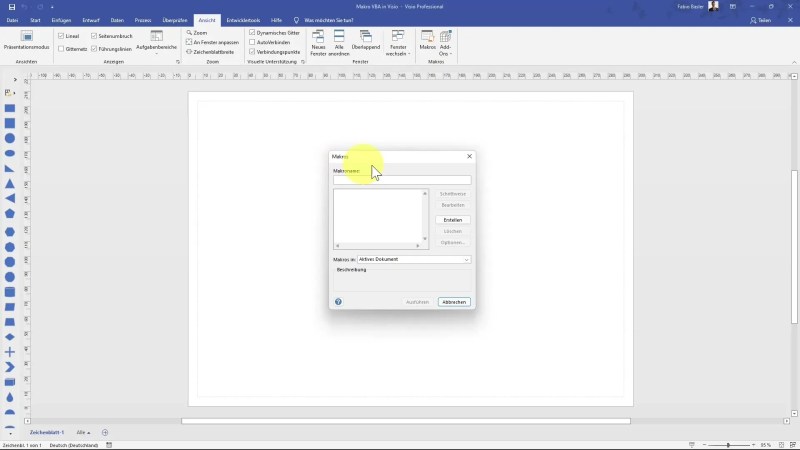
Task: Select the upward triangle shape
Action: coord(10,184)
